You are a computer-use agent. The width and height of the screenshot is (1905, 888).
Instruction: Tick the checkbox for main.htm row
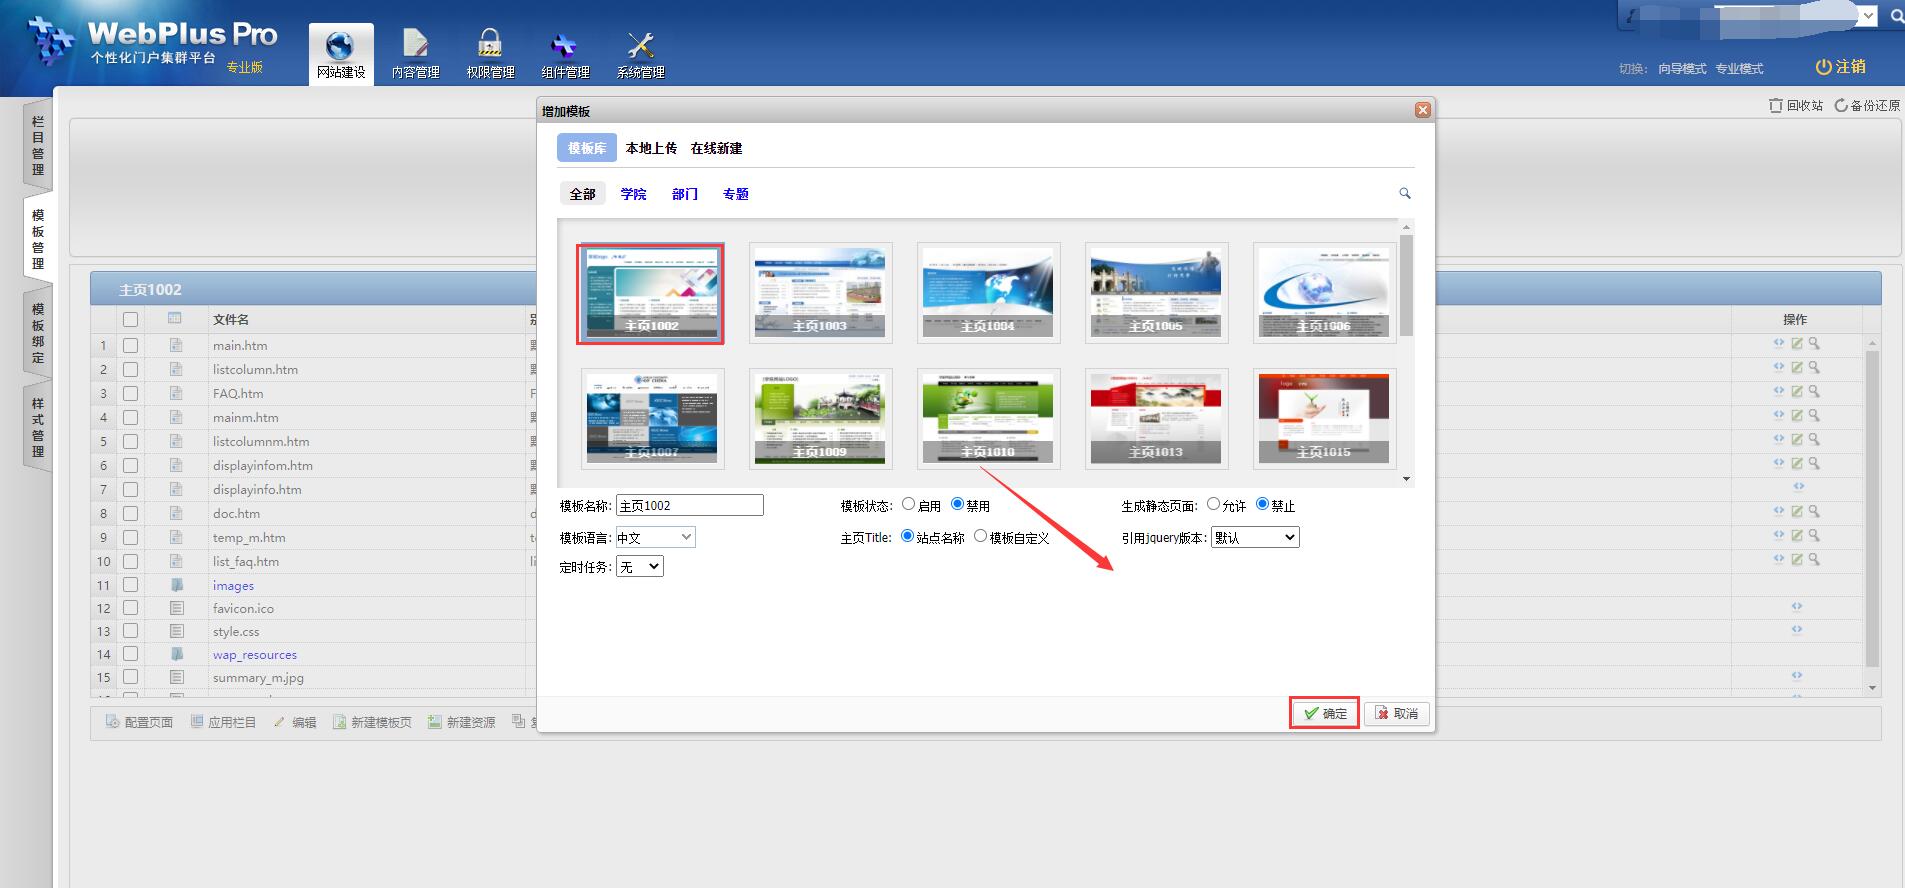pos(130,345)
